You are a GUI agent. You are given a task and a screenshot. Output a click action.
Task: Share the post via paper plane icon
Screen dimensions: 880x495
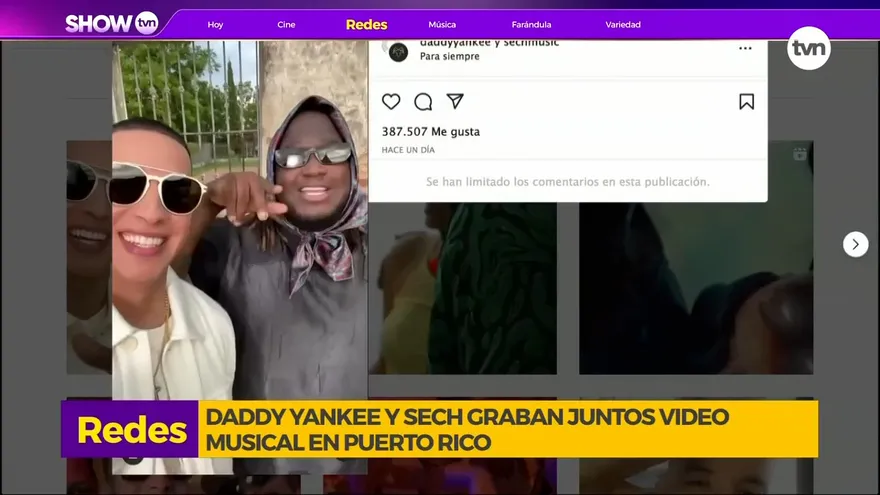click(x=455, y=101)
